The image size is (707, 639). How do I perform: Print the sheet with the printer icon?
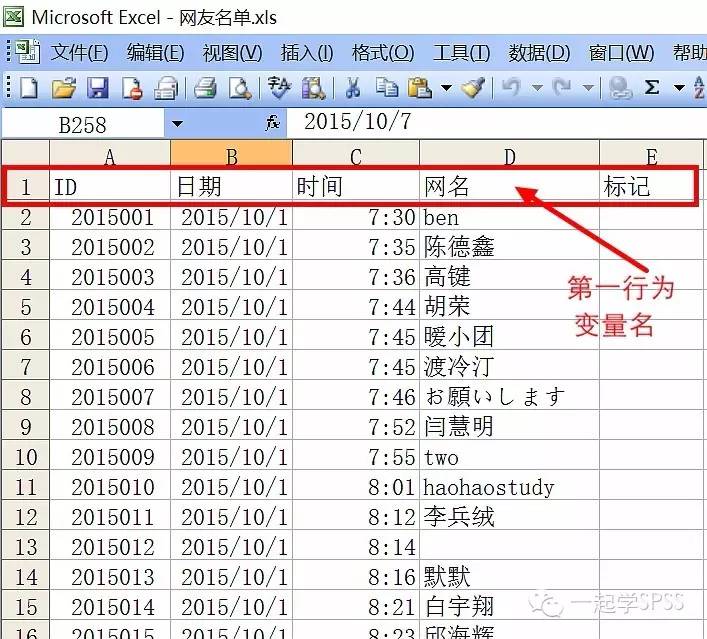pyautogui.click(x=205, y=87)
